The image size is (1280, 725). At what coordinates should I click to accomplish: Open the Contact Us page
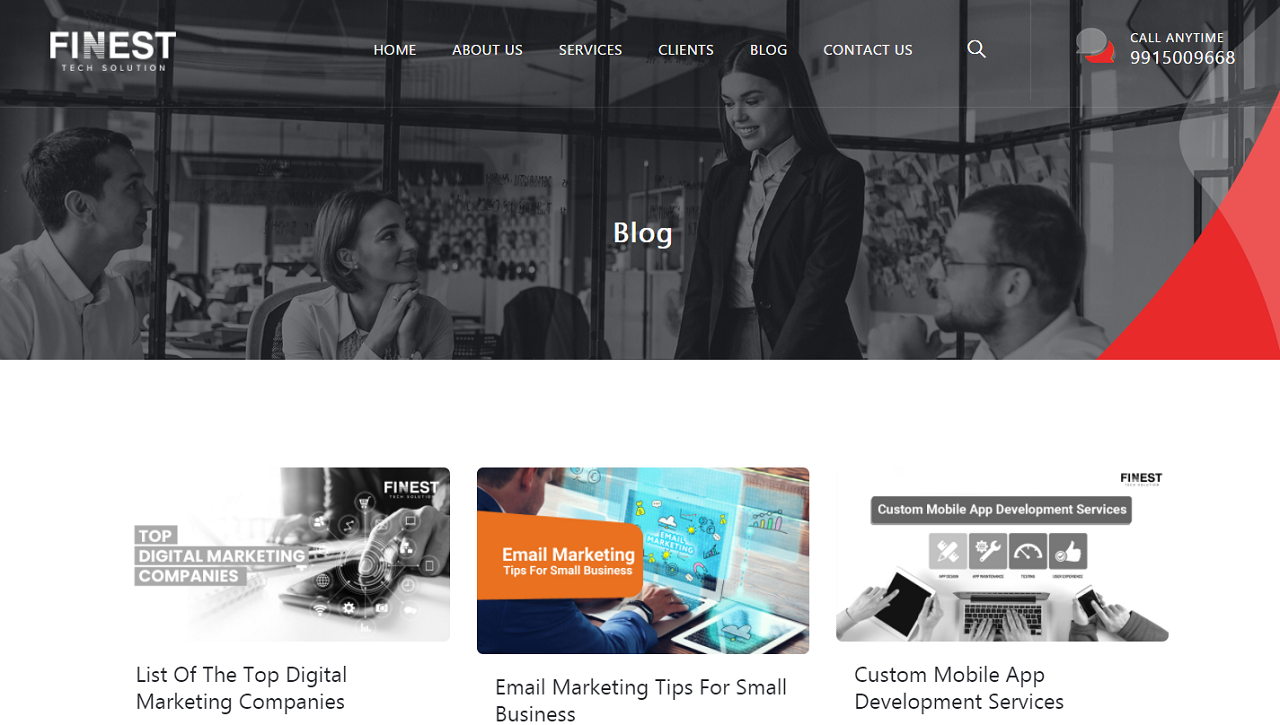(868, 50)
